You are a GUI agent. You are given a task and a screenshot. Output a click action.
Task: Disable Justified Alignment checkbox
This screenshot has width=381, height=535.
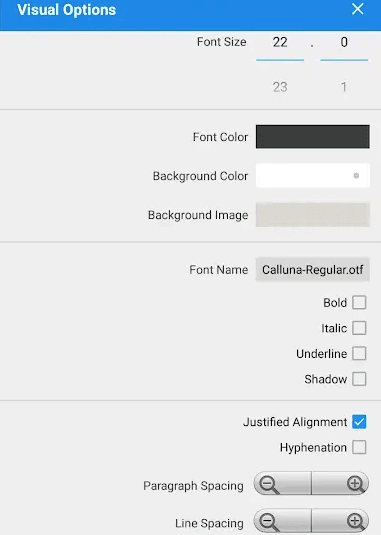(359, 422)
